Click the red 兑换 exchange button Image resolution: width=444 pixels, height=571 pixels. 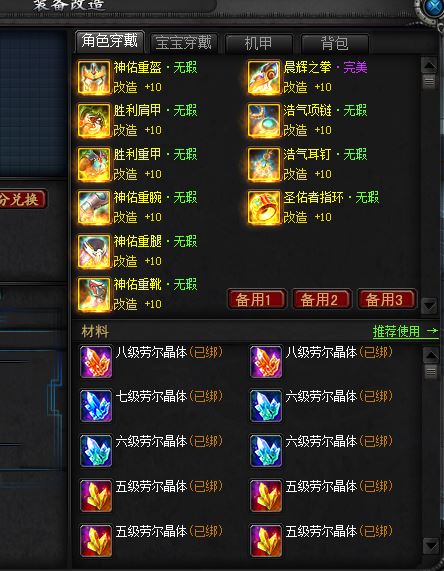click(x=23, y=199)
